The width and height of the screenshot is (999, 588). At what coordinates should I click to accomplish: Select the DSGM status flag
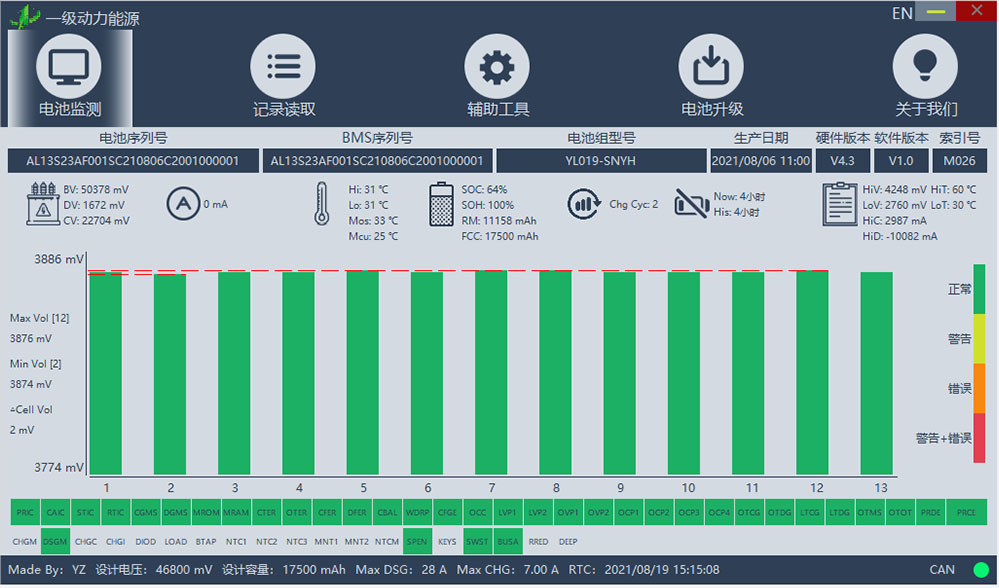point(55,543)
